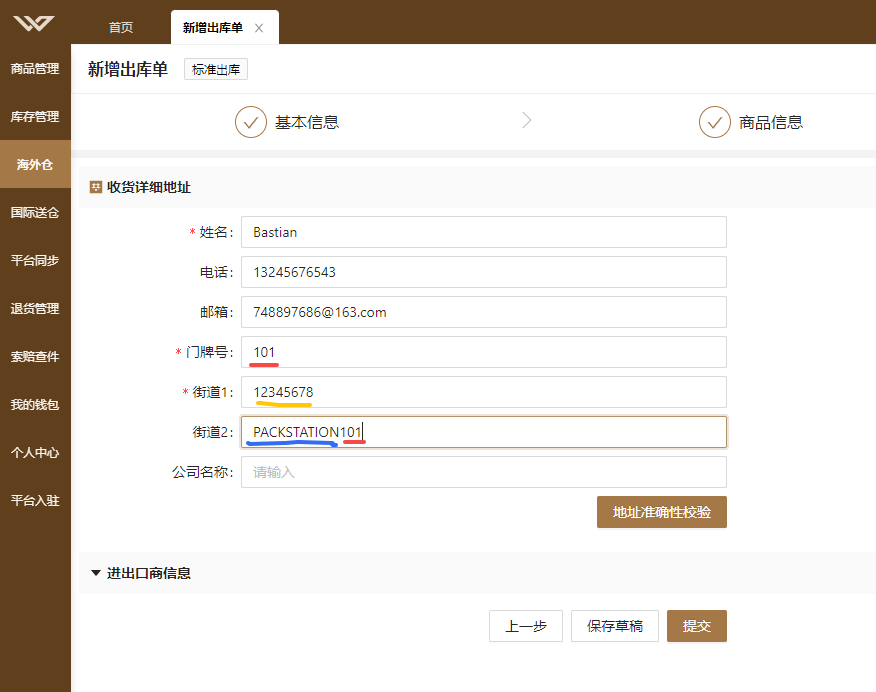Click the 基本信息 step checkmark circle
Viewport: 876px width, 692px height.
point(251,122)
